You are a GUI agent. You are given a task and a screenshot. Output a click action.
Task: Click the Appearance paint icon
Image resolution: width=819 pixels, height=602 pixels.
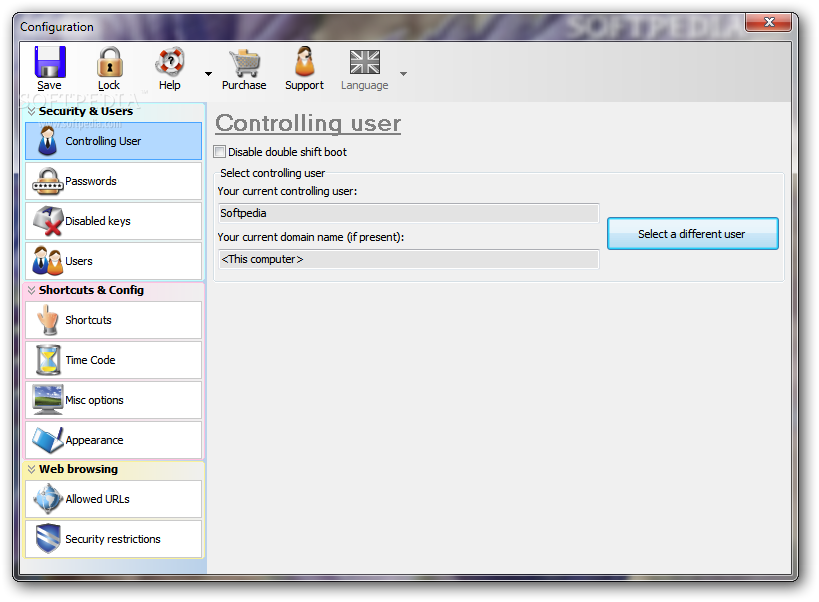point(48,440)
